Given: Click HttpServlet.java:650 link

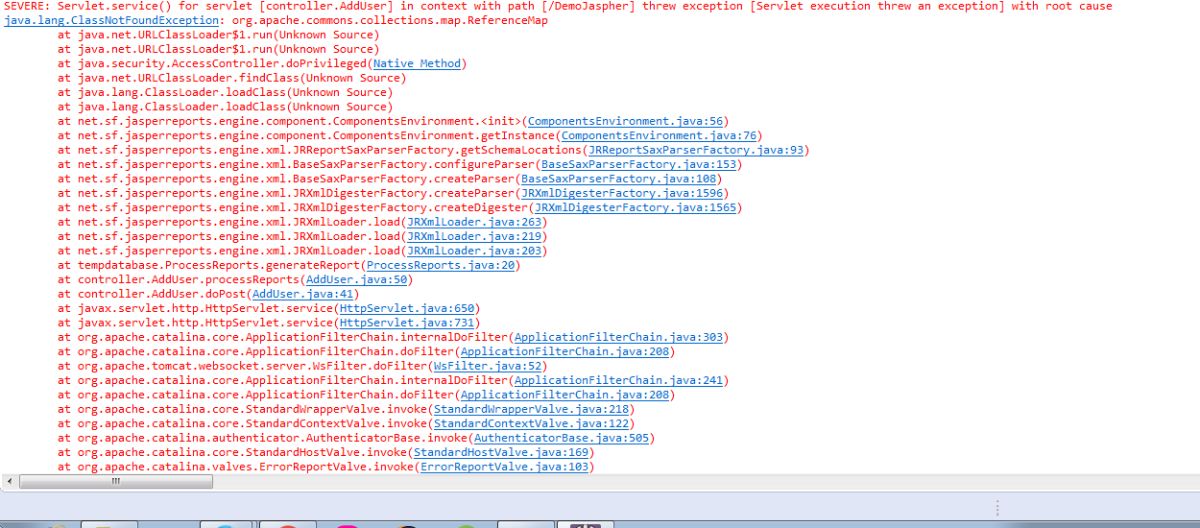Looking at the screenshot, I should click(x=407, y=309).
